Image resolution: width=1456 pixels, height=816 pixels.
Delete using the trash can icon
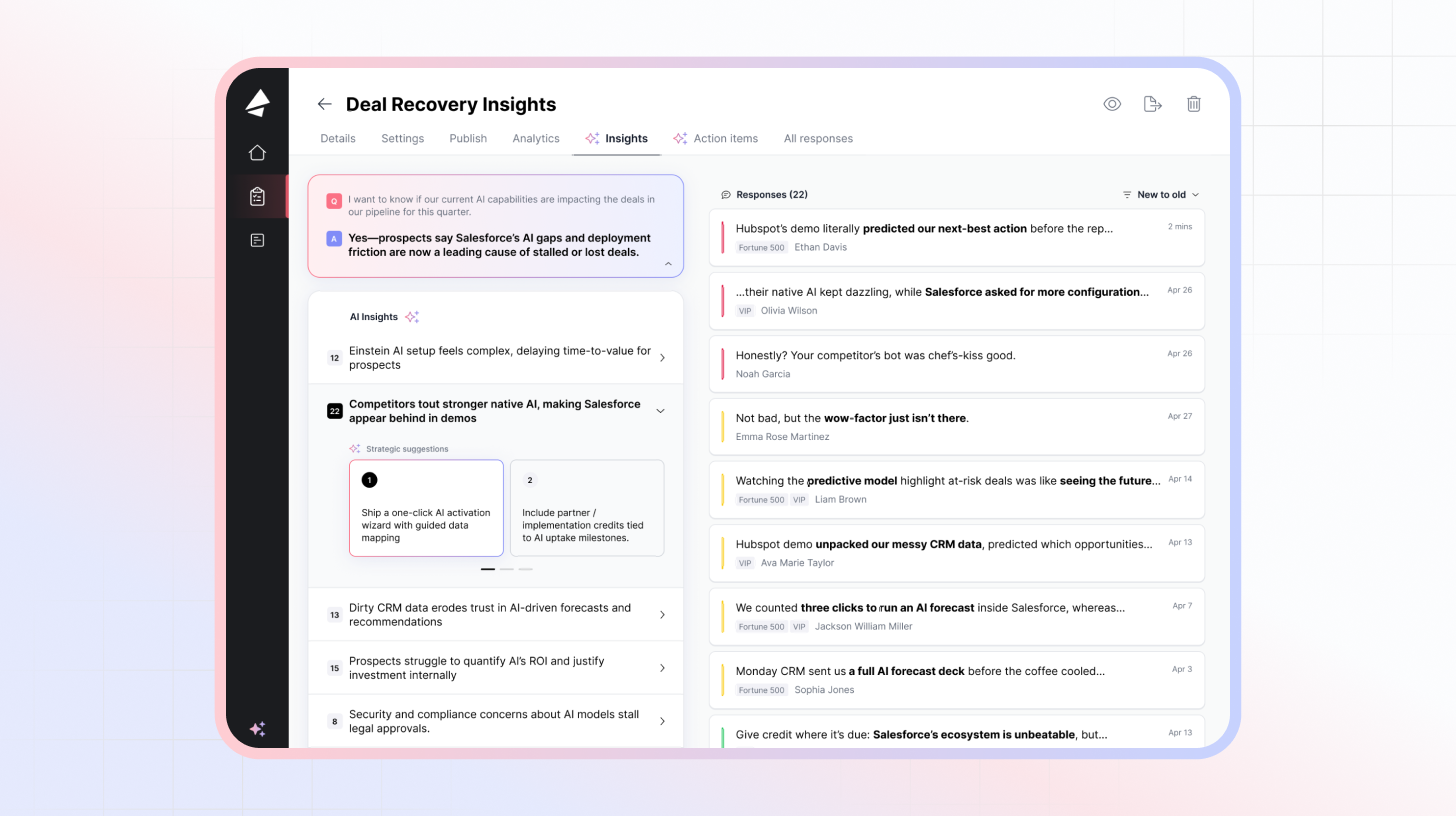pyautogui.click(x=1193, y=104)
